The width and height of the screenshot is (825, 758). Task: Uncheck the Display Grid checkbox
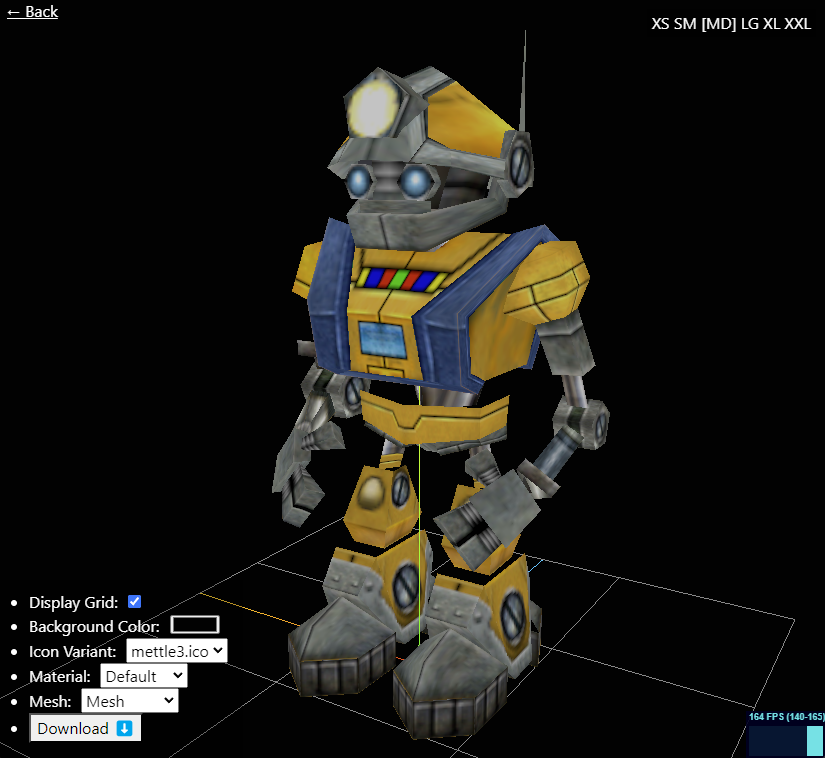coord(135,601)
